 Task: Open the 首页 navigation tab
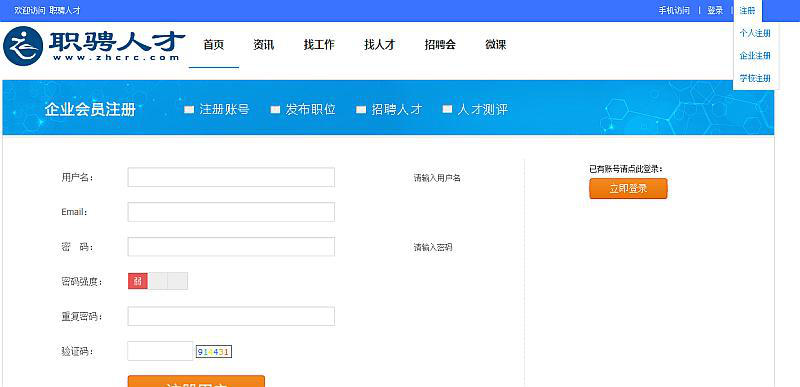[213, 45]
